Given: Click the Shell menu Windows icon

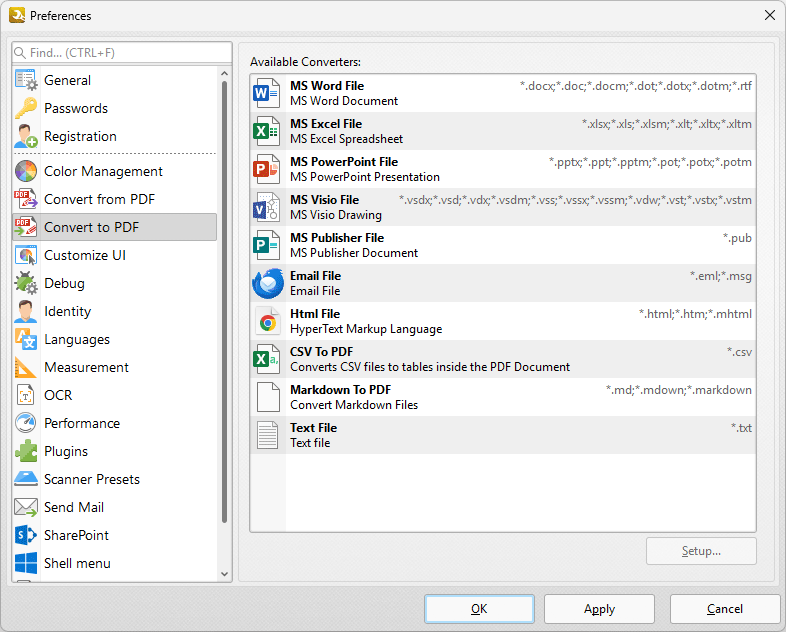Looking at the screenshot, I should (x=26, y=563).
